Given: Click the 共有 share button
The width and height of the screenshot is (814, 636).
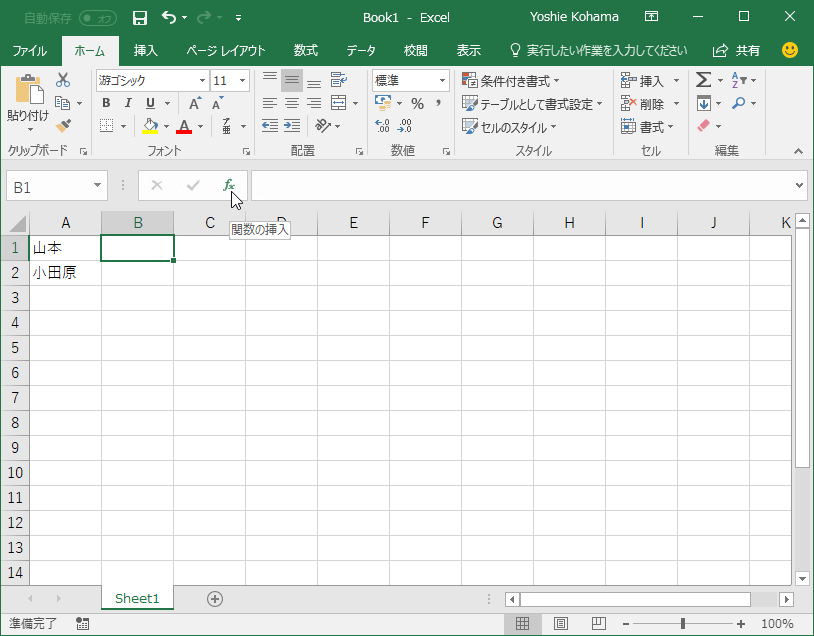Looking at the screenshot, I should click(737, 50).
